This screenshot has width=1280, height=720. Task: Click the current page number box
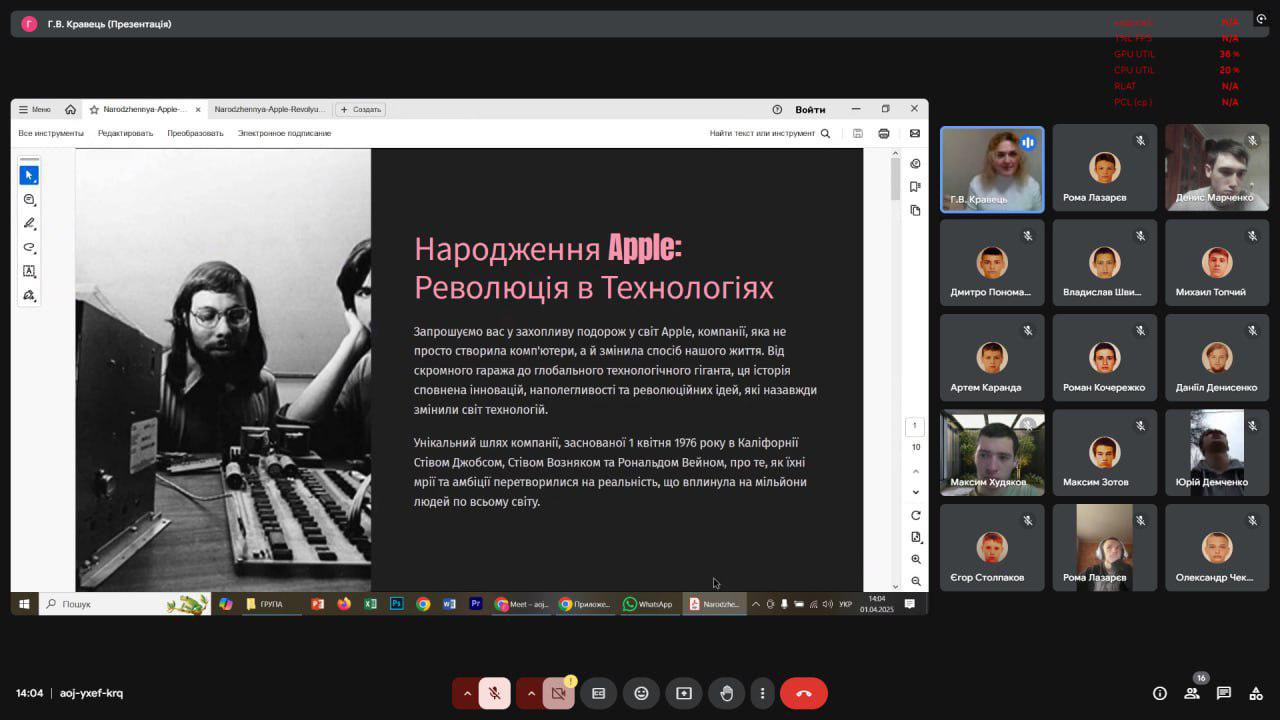(915, 426)
